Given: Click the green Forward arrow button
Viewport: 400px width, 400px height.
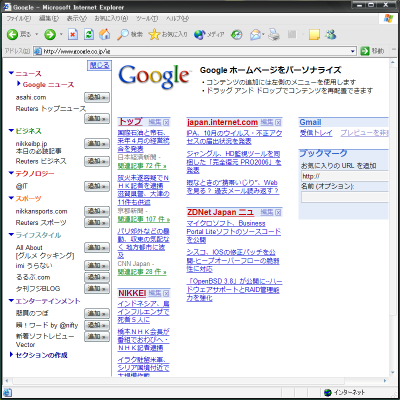Looking at the screenshot, I should [50, 34].
